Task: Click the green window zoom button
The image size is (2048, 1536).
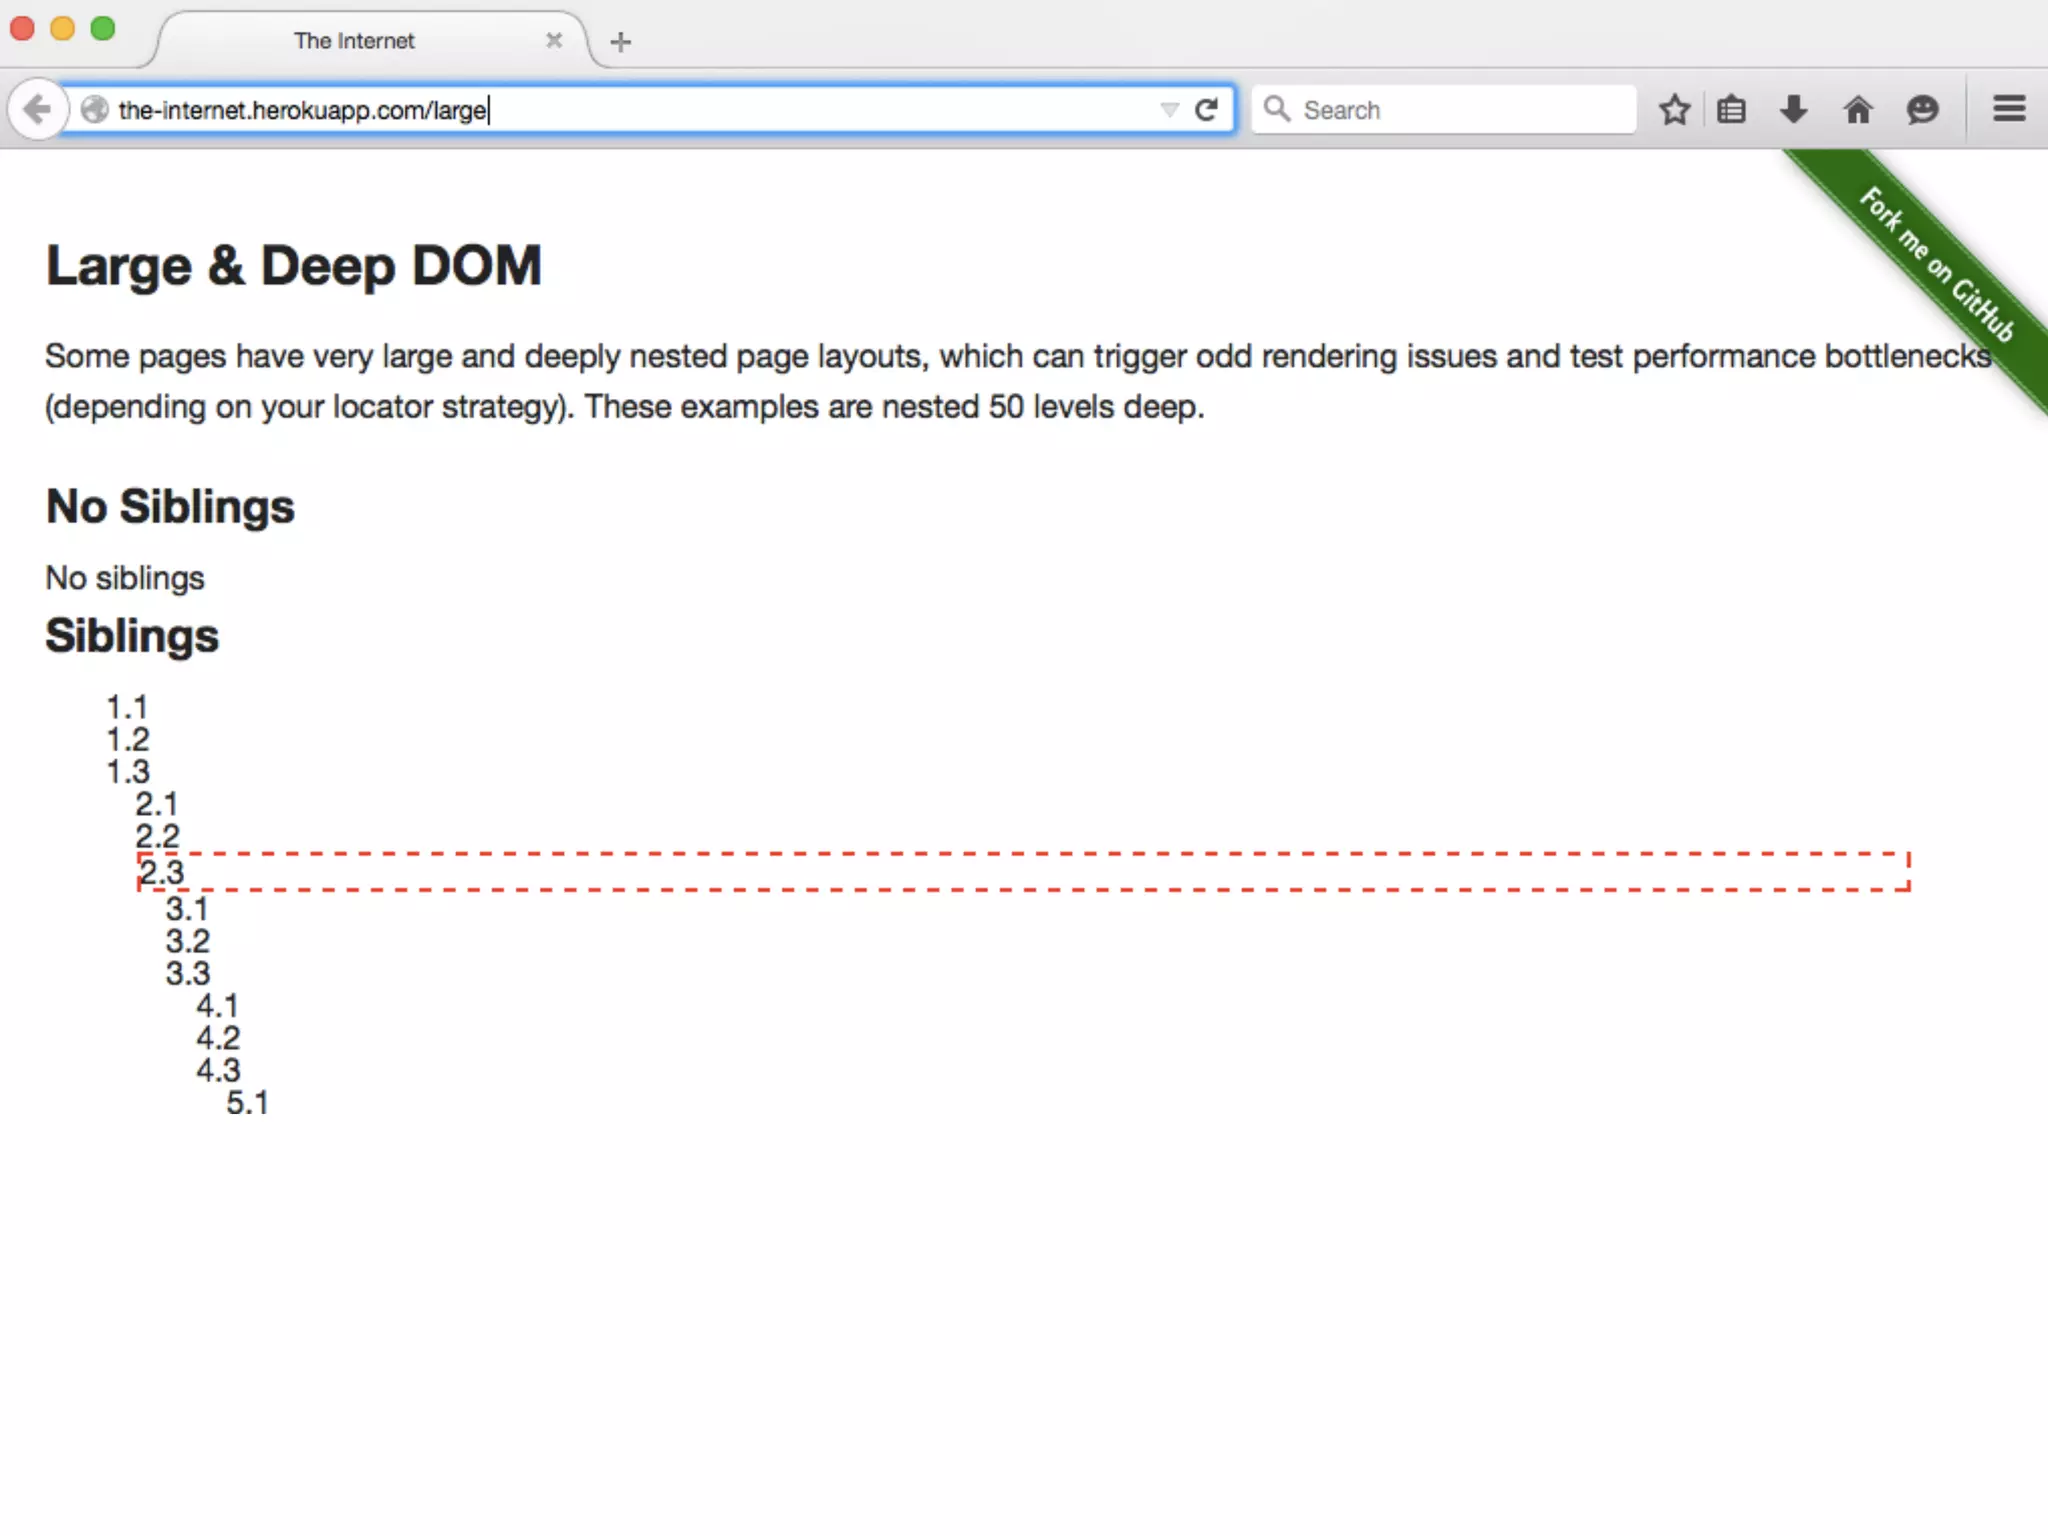Action: coord(103,29)
